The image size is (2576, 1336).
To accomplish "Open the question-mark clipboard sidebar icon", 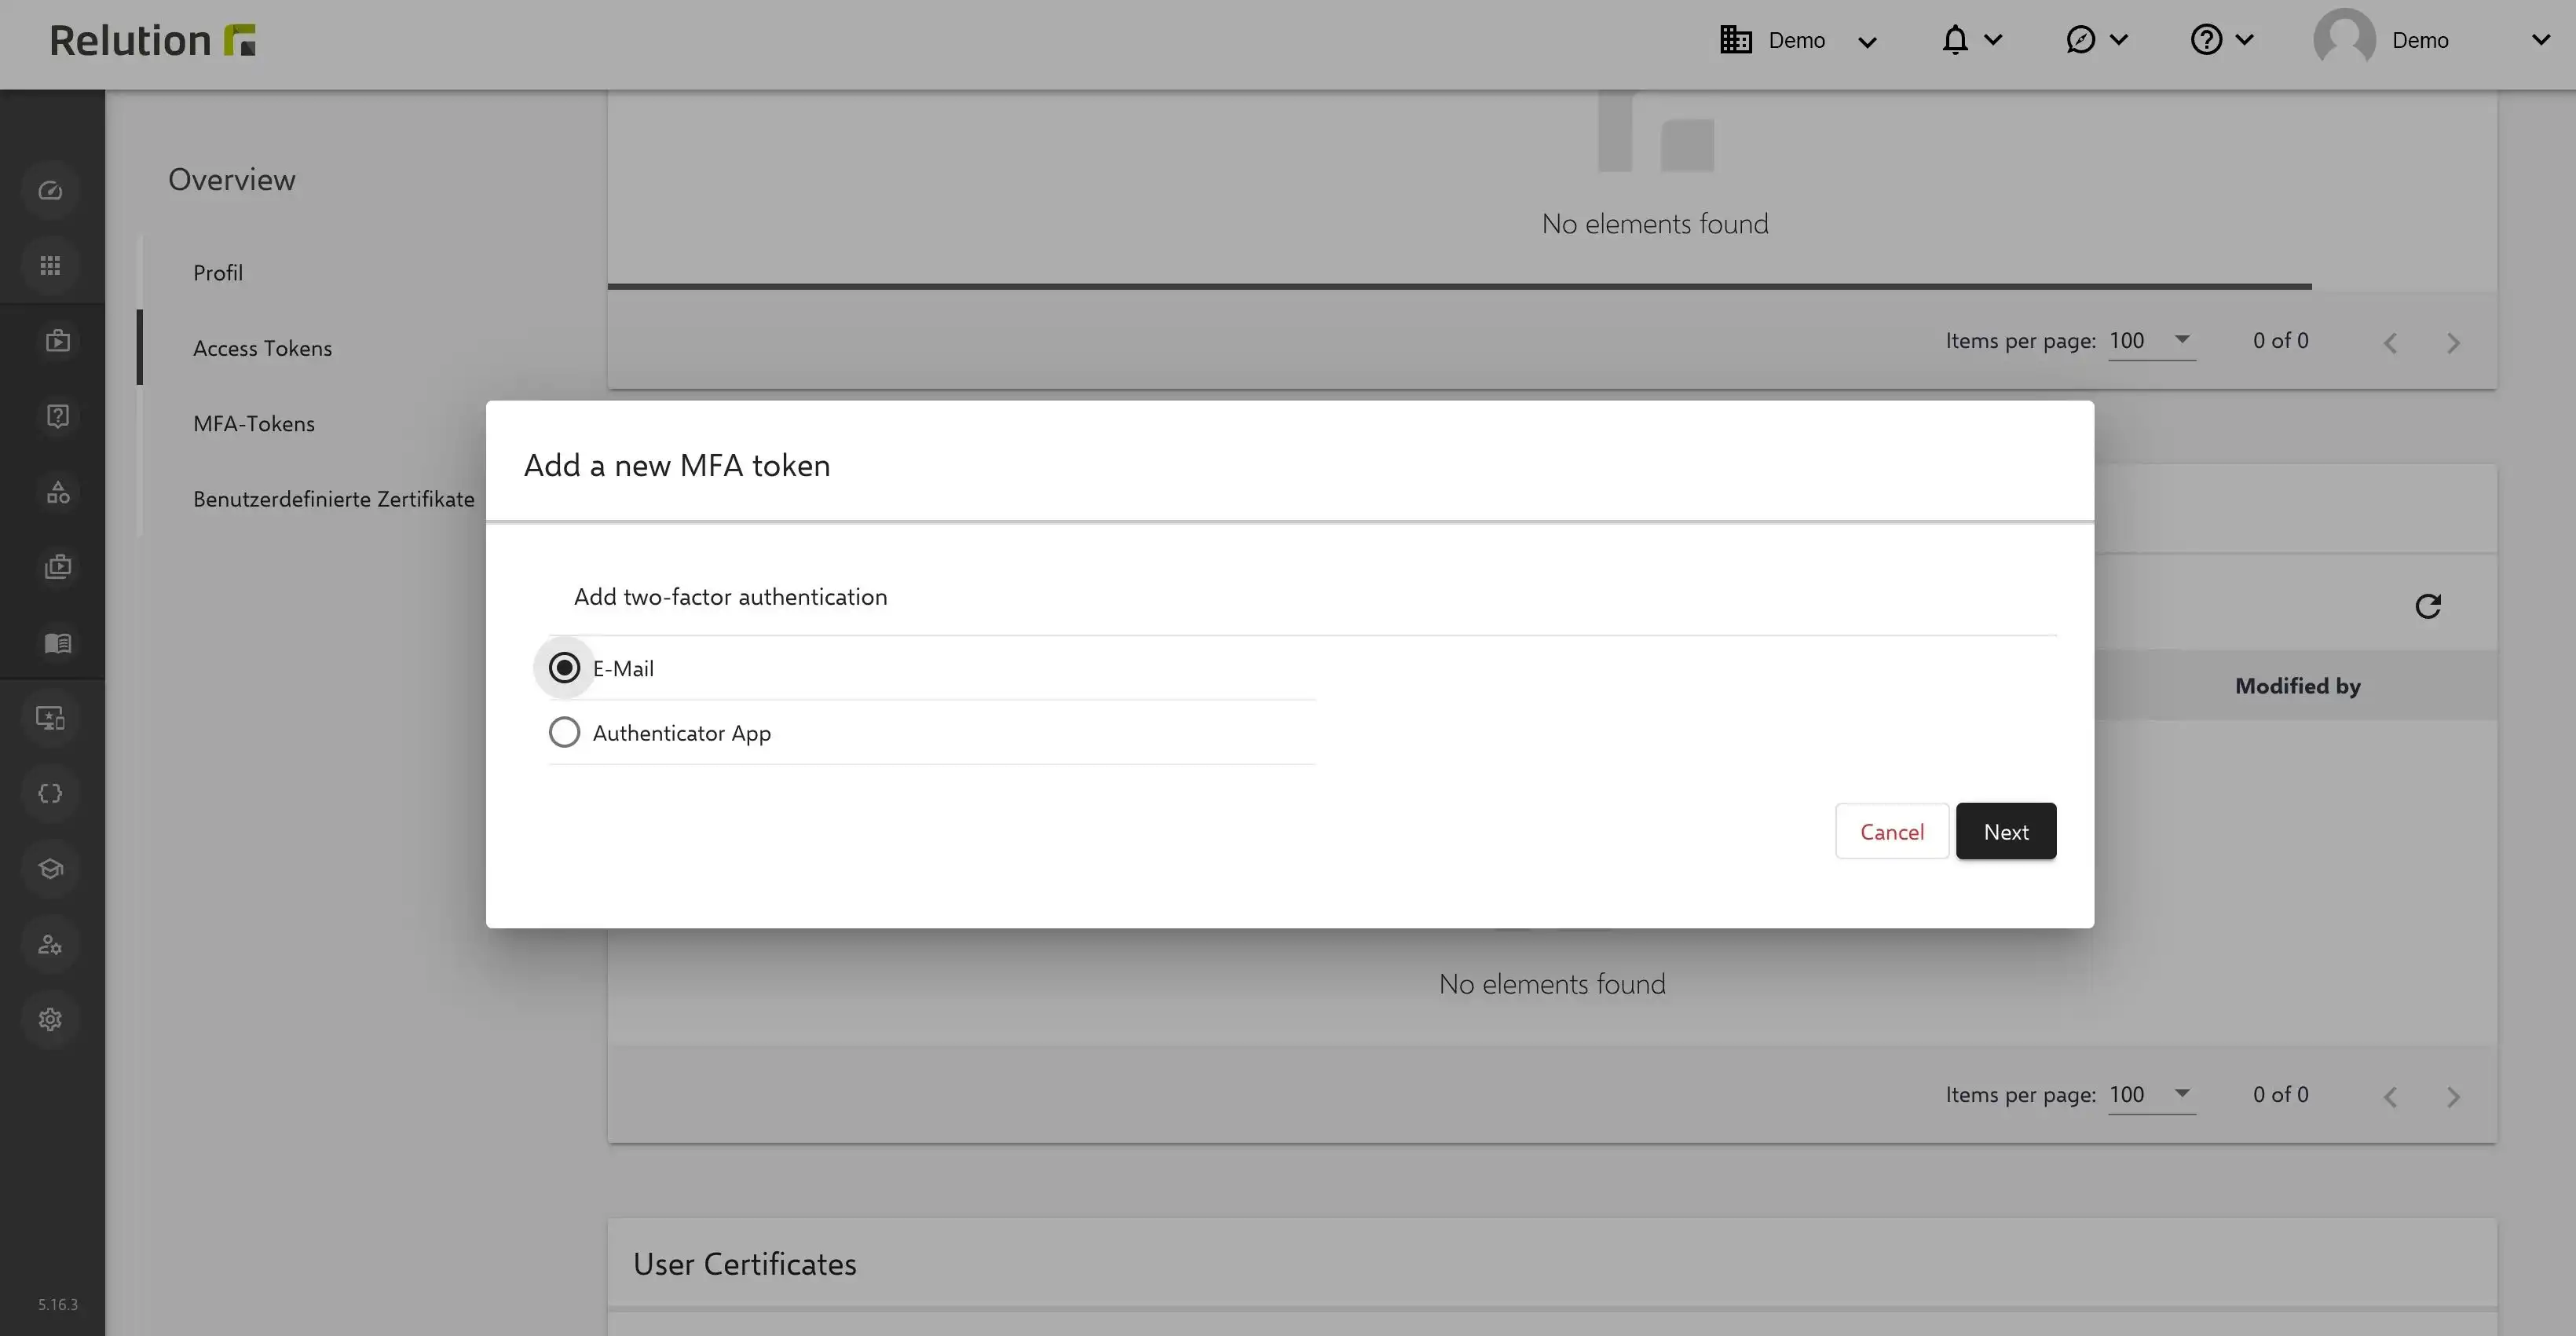I will click(57, 416).
